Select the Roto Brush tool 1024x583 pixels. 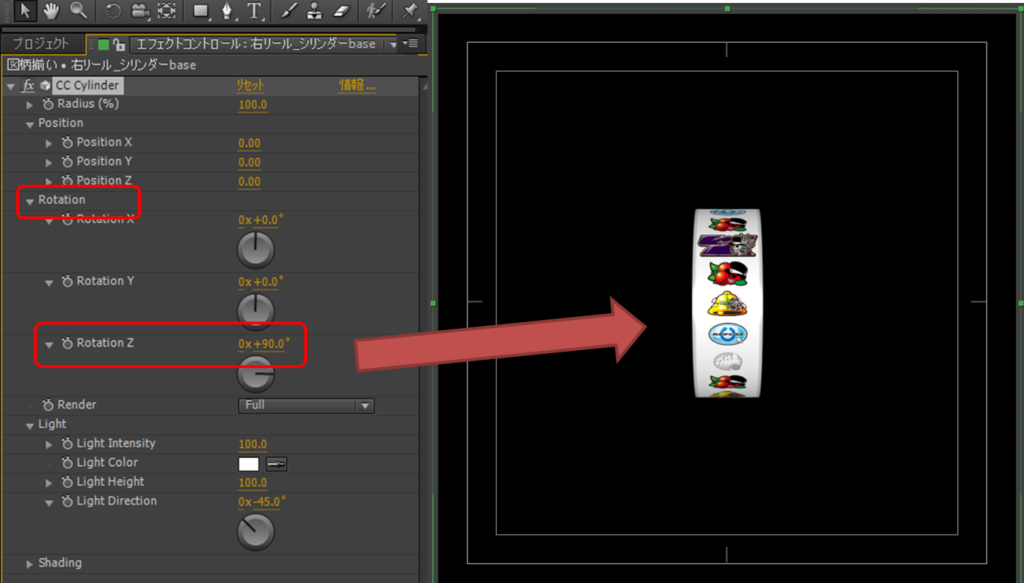(376, 11)
